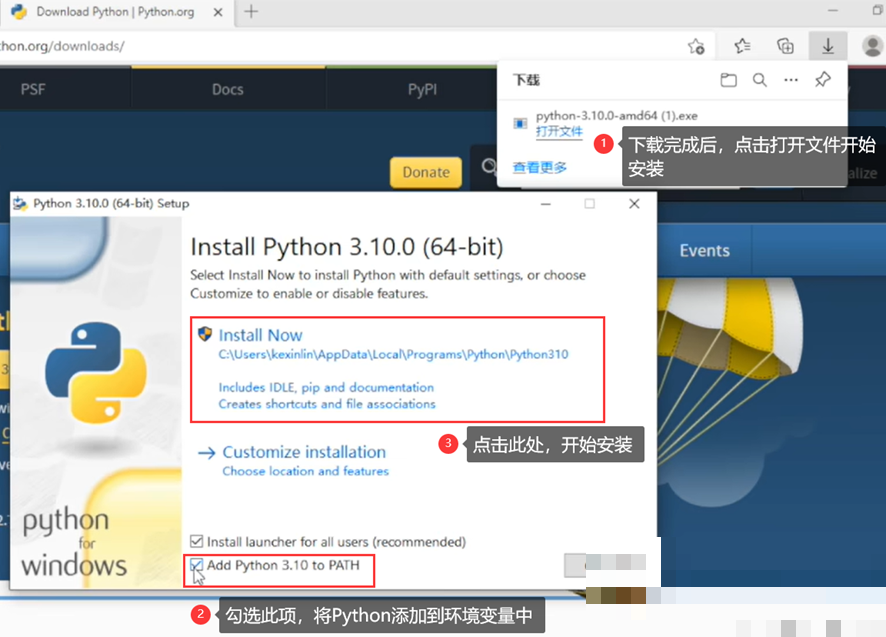
Task: Click python-3.10.0-amd64 (1).exe filename
Action: pos(616,116)
